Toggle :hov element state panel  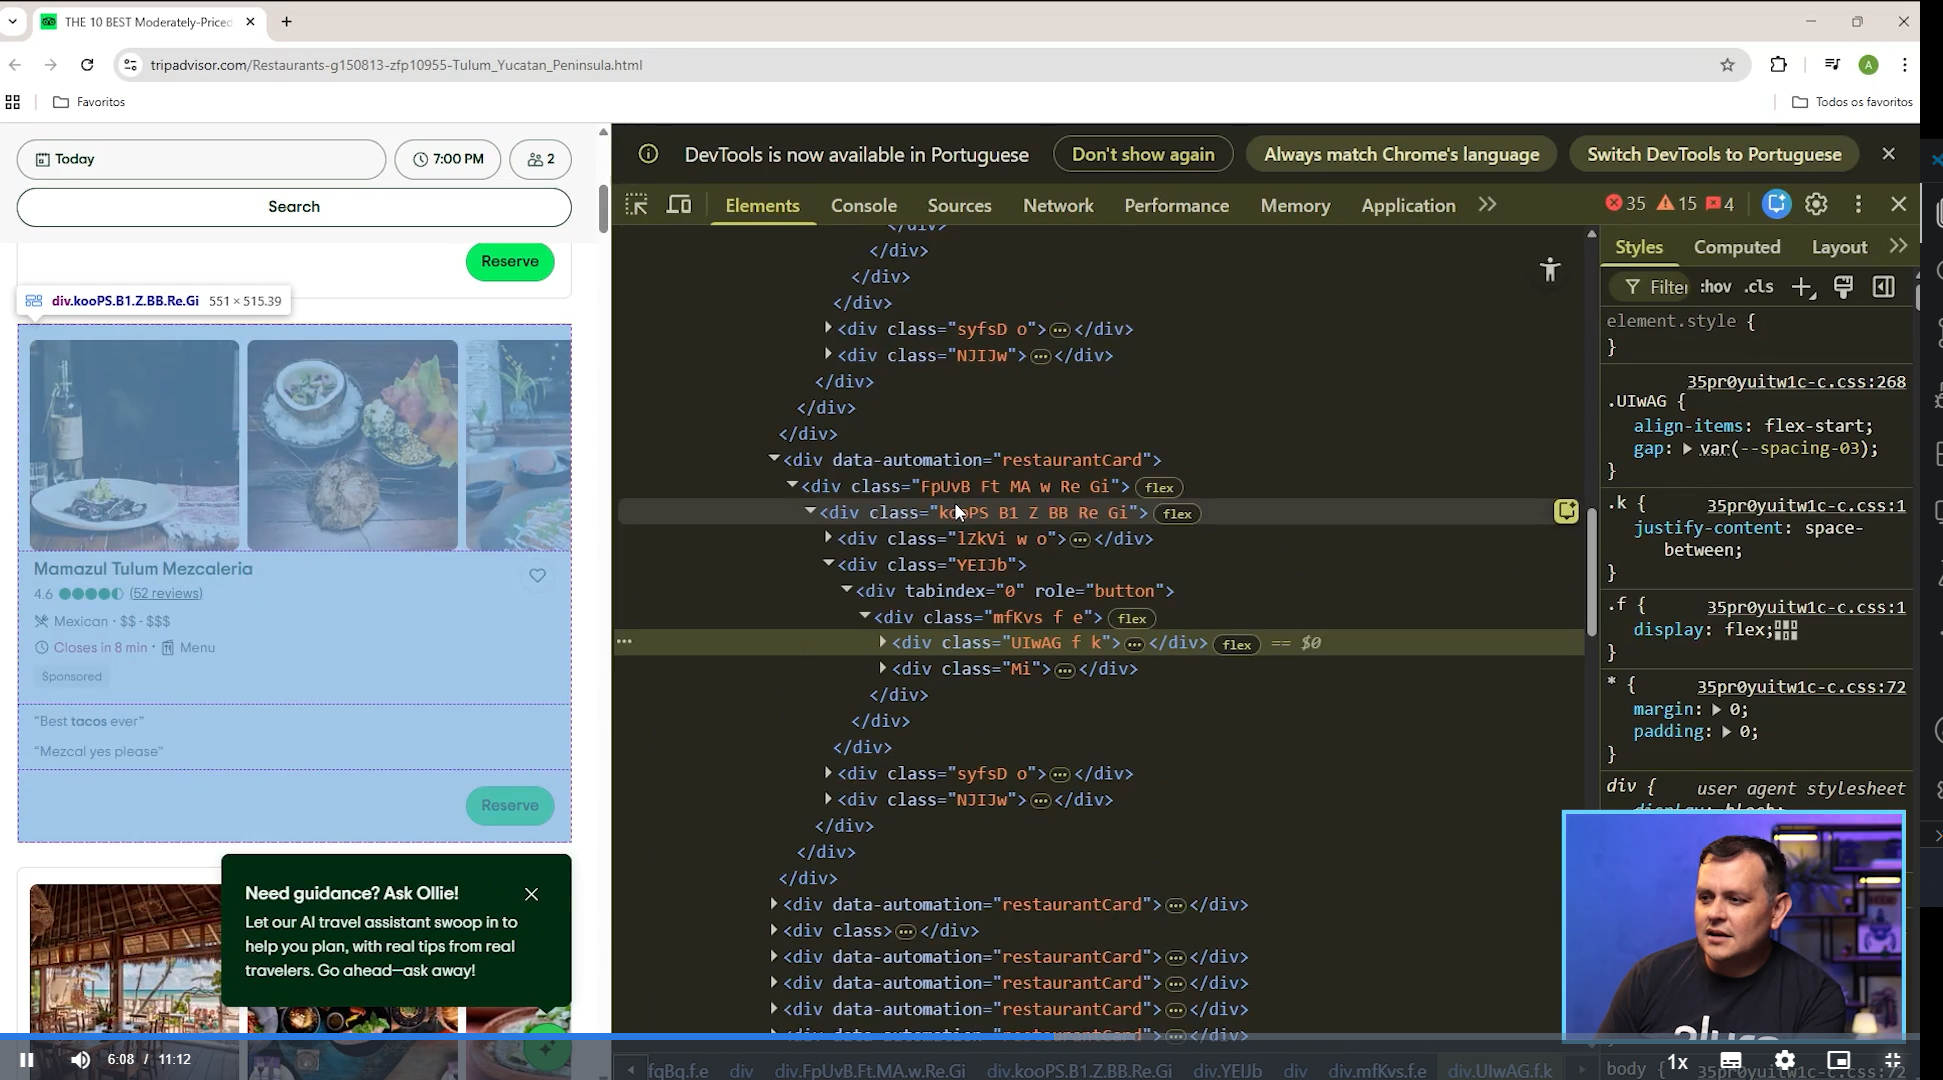[x=1715, y=288]
